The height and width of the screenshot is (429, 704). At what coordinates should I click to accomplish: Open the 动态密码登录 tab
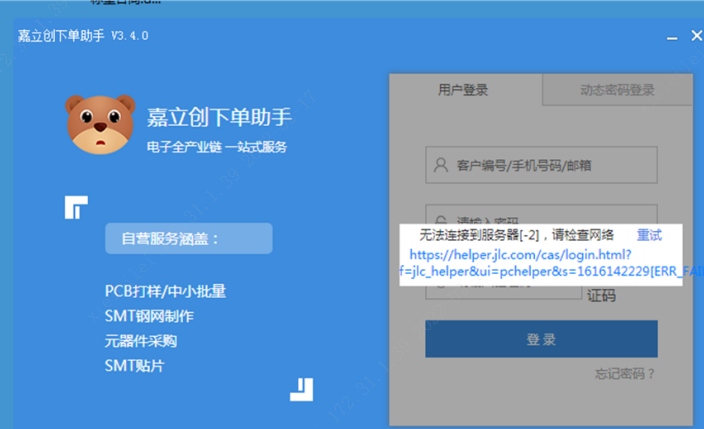click(x=617, y=90)
